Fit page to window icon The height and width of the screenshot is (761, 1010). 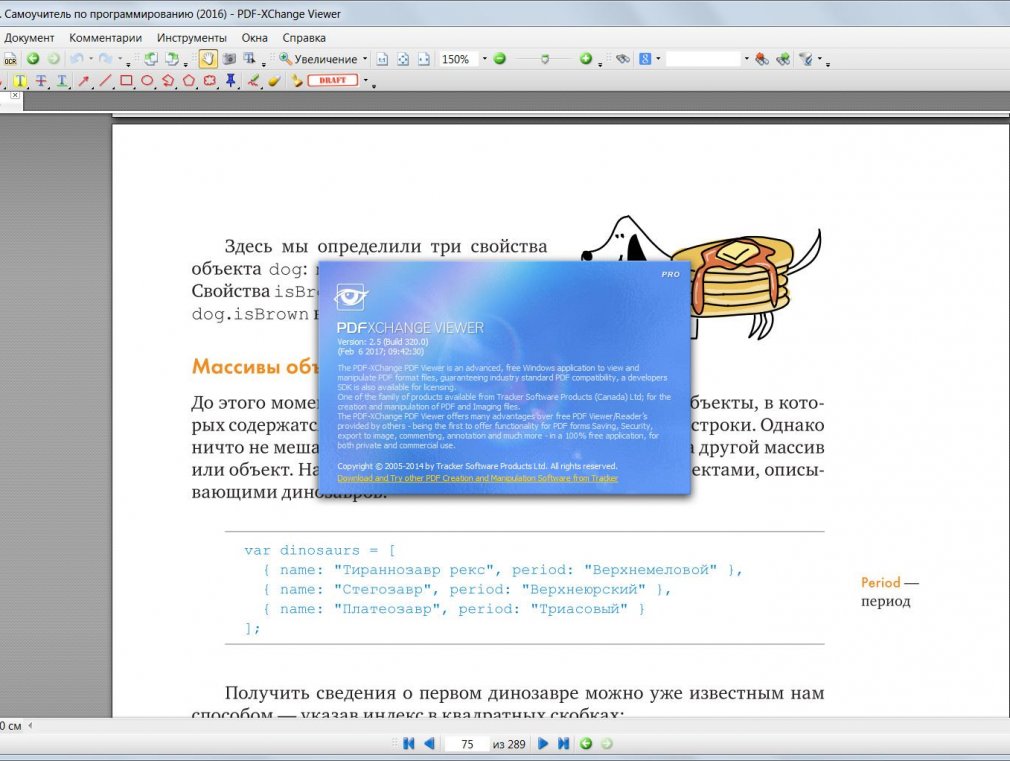click(x=403, y=59)
